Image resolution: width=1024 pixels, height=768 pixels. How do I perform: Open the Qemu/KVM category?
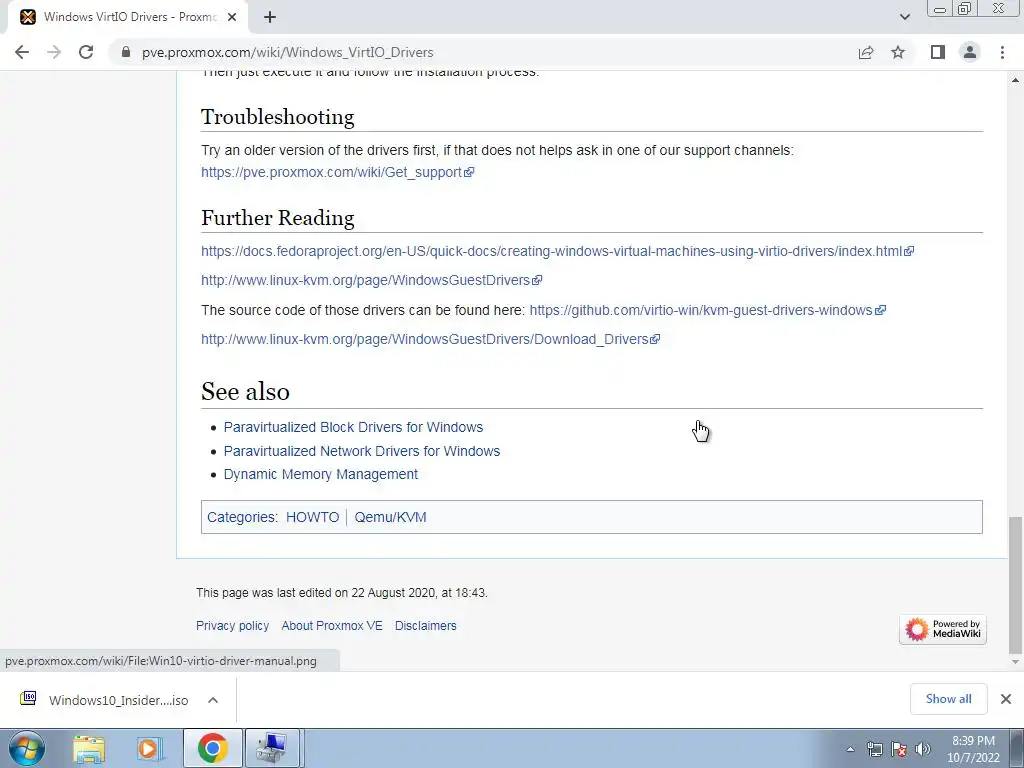click(x=391, y=517)
